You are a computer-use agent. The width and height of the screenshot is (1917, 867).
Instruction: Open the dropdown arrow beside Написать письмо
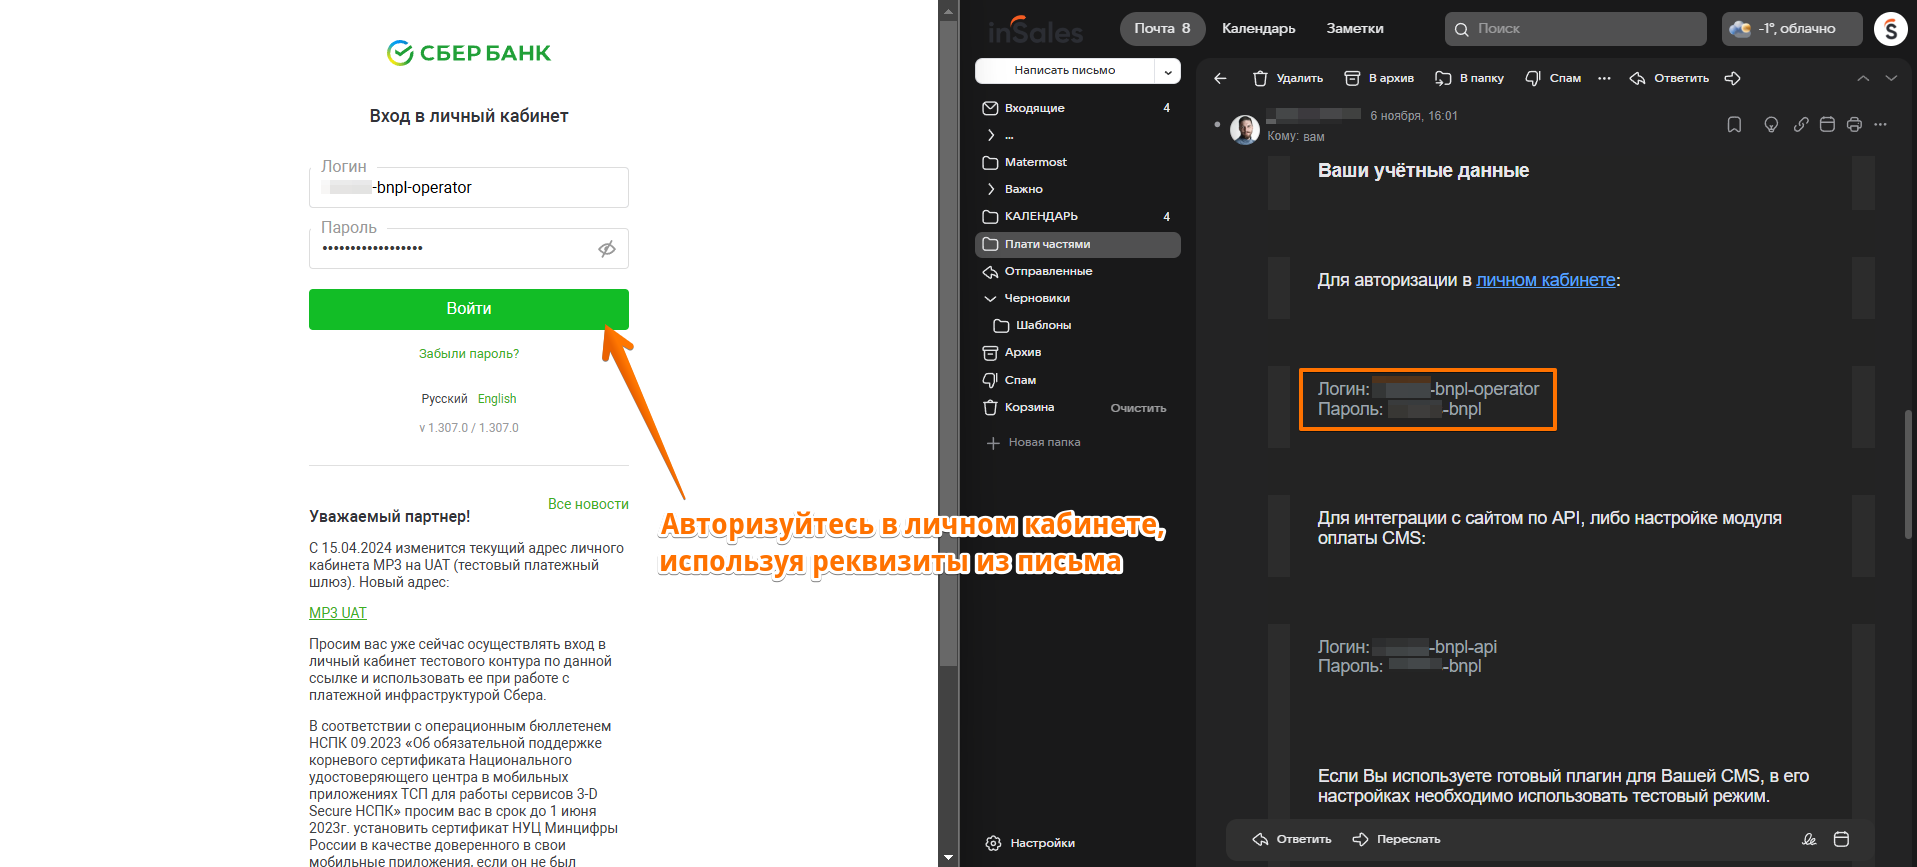1168,71
